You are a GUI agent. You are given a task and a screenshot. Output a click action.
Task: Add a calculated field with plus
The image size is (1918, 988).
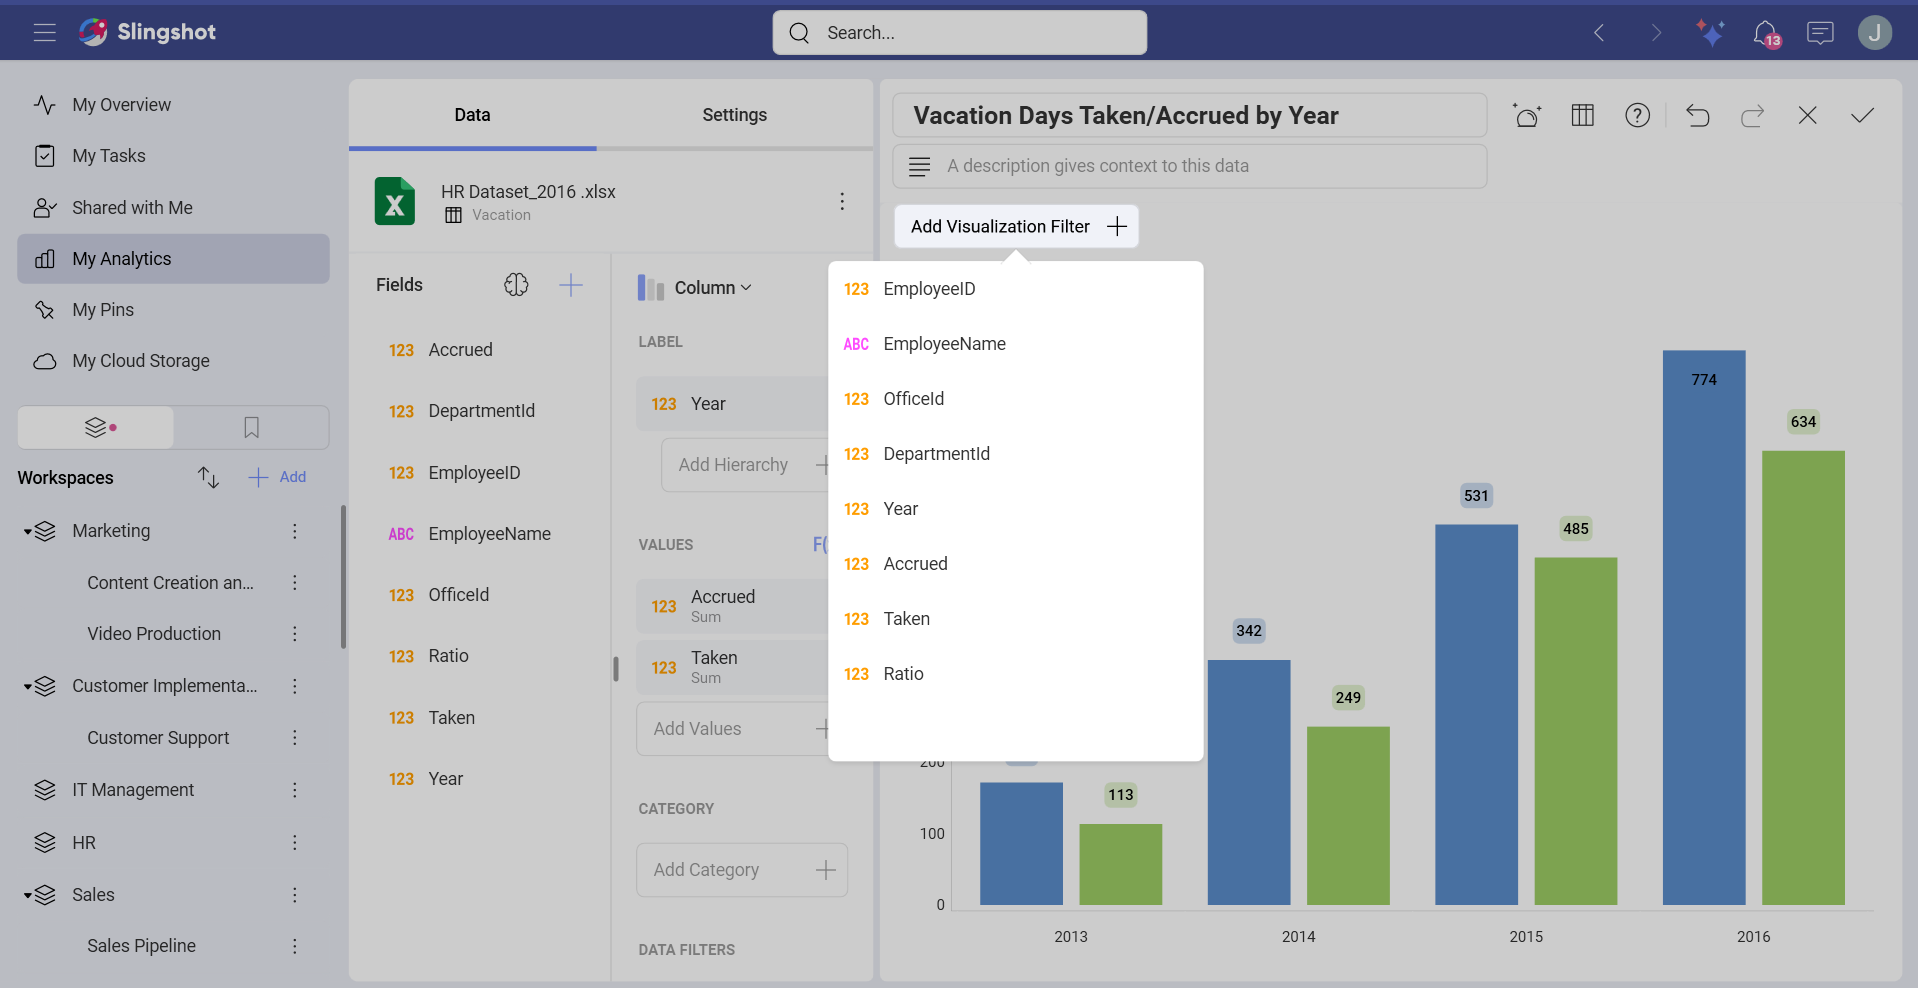(571, 285)
